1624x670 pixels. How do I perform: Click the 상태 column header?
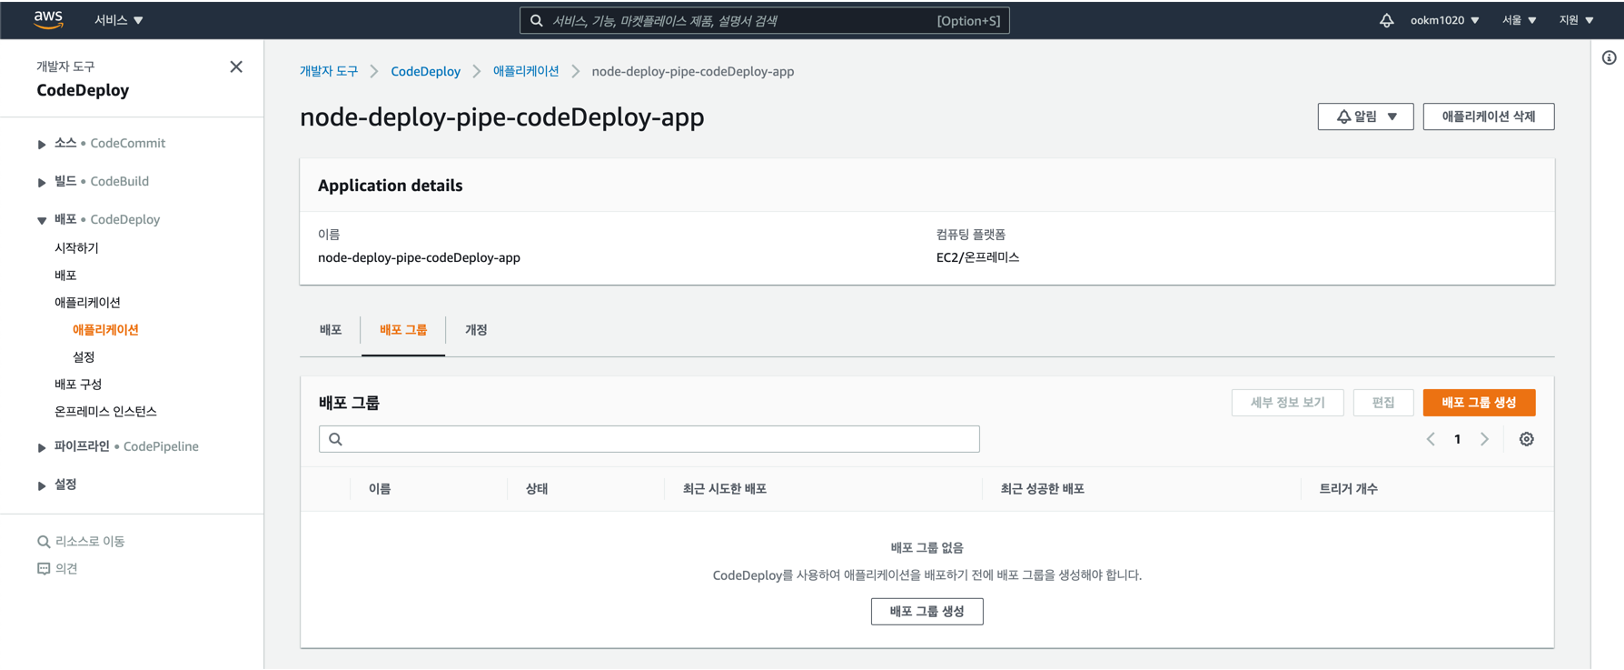(537, 489)
